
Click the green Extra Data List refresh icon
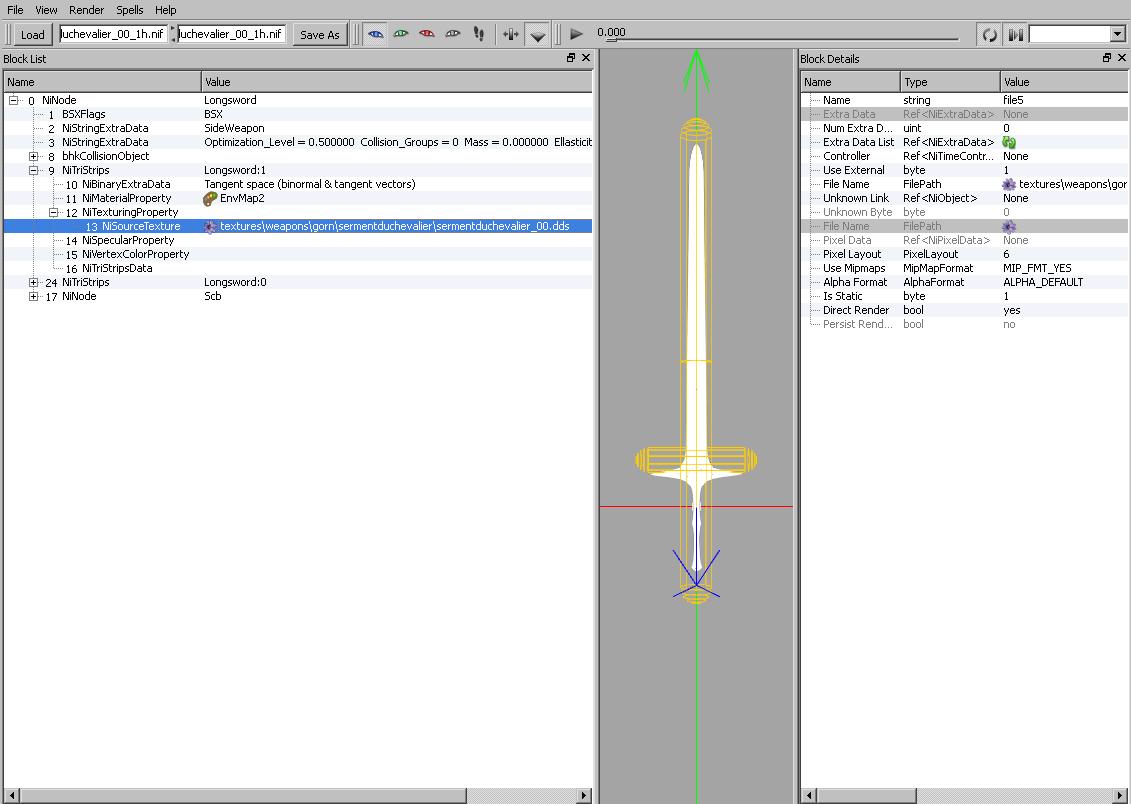[x=1009, y=143]
